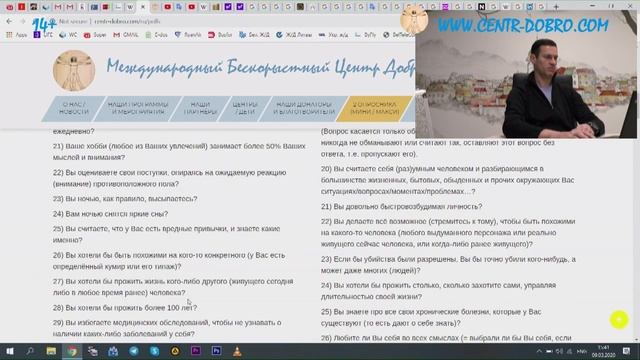The image size is (640, 360).
Task: Open Skype from the taskbar
Action: click(x=154, y=351)
